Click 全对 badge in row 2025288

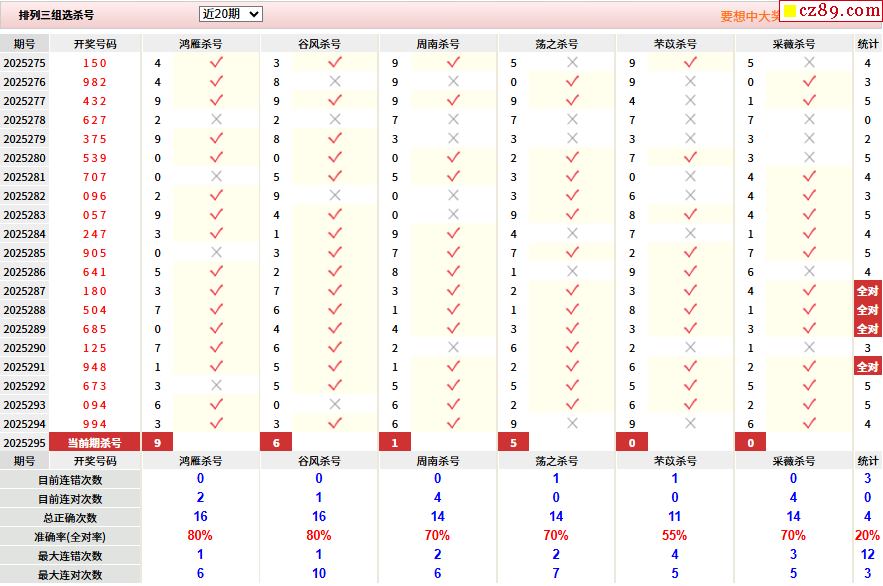point(868,310)
